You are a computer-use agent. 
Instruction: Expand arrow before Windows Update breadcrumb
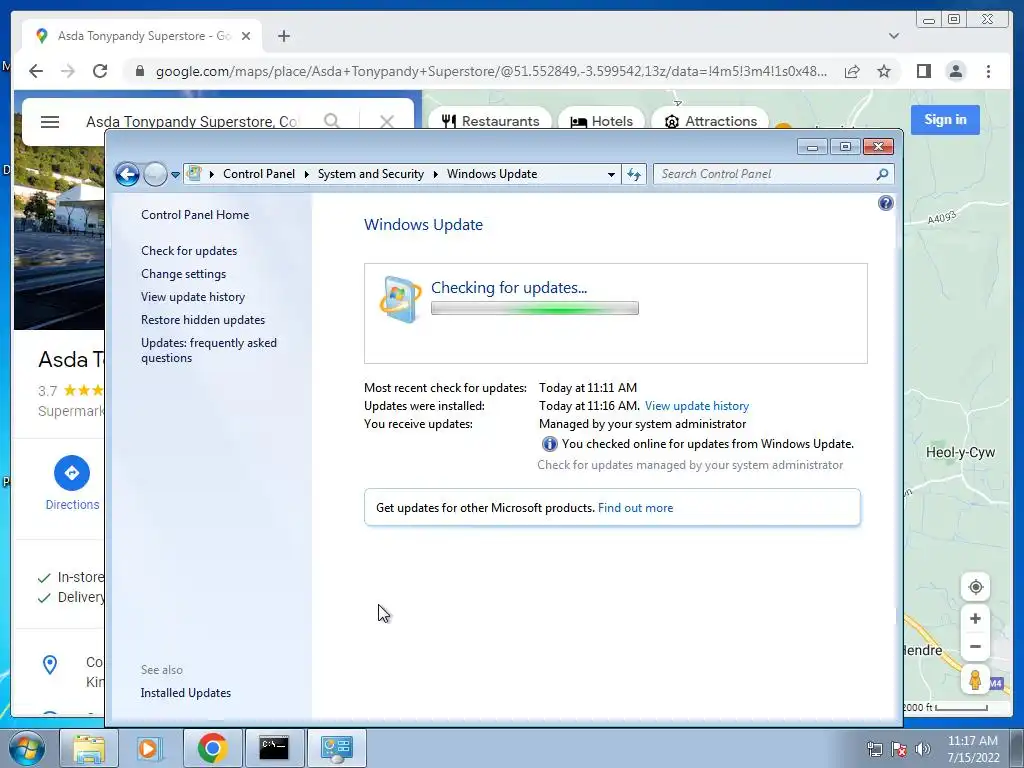[436, 174]
